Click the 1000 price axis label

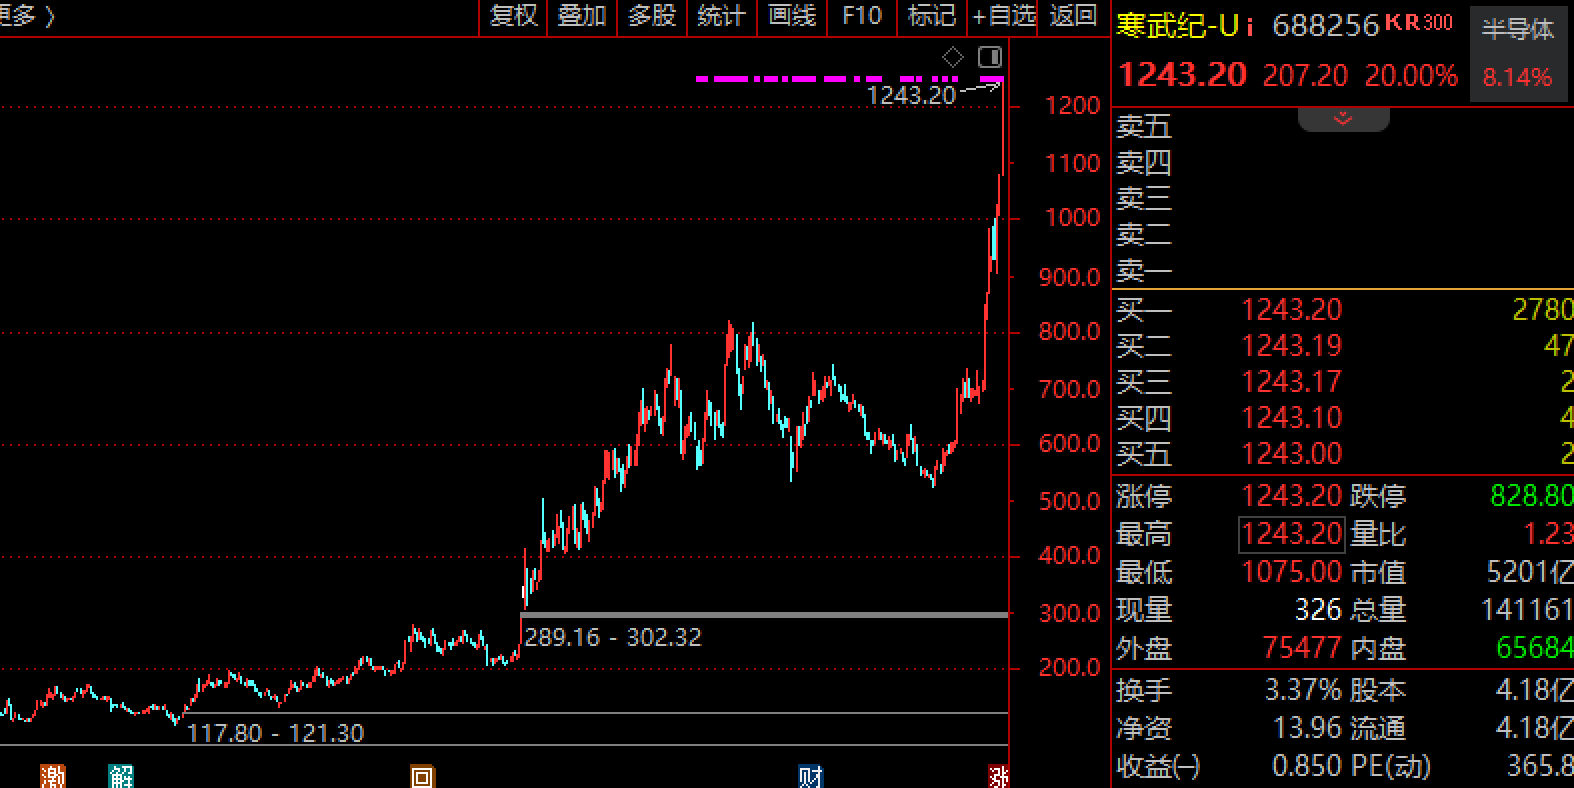click(1072, 218)
